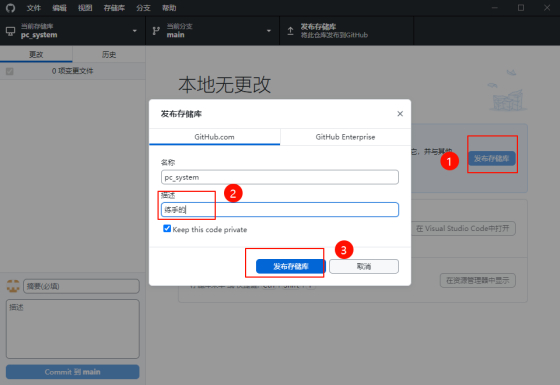This screenshot has width=560, height=385.
Task: Click the branch icon next to main
Action: point(156,31)
